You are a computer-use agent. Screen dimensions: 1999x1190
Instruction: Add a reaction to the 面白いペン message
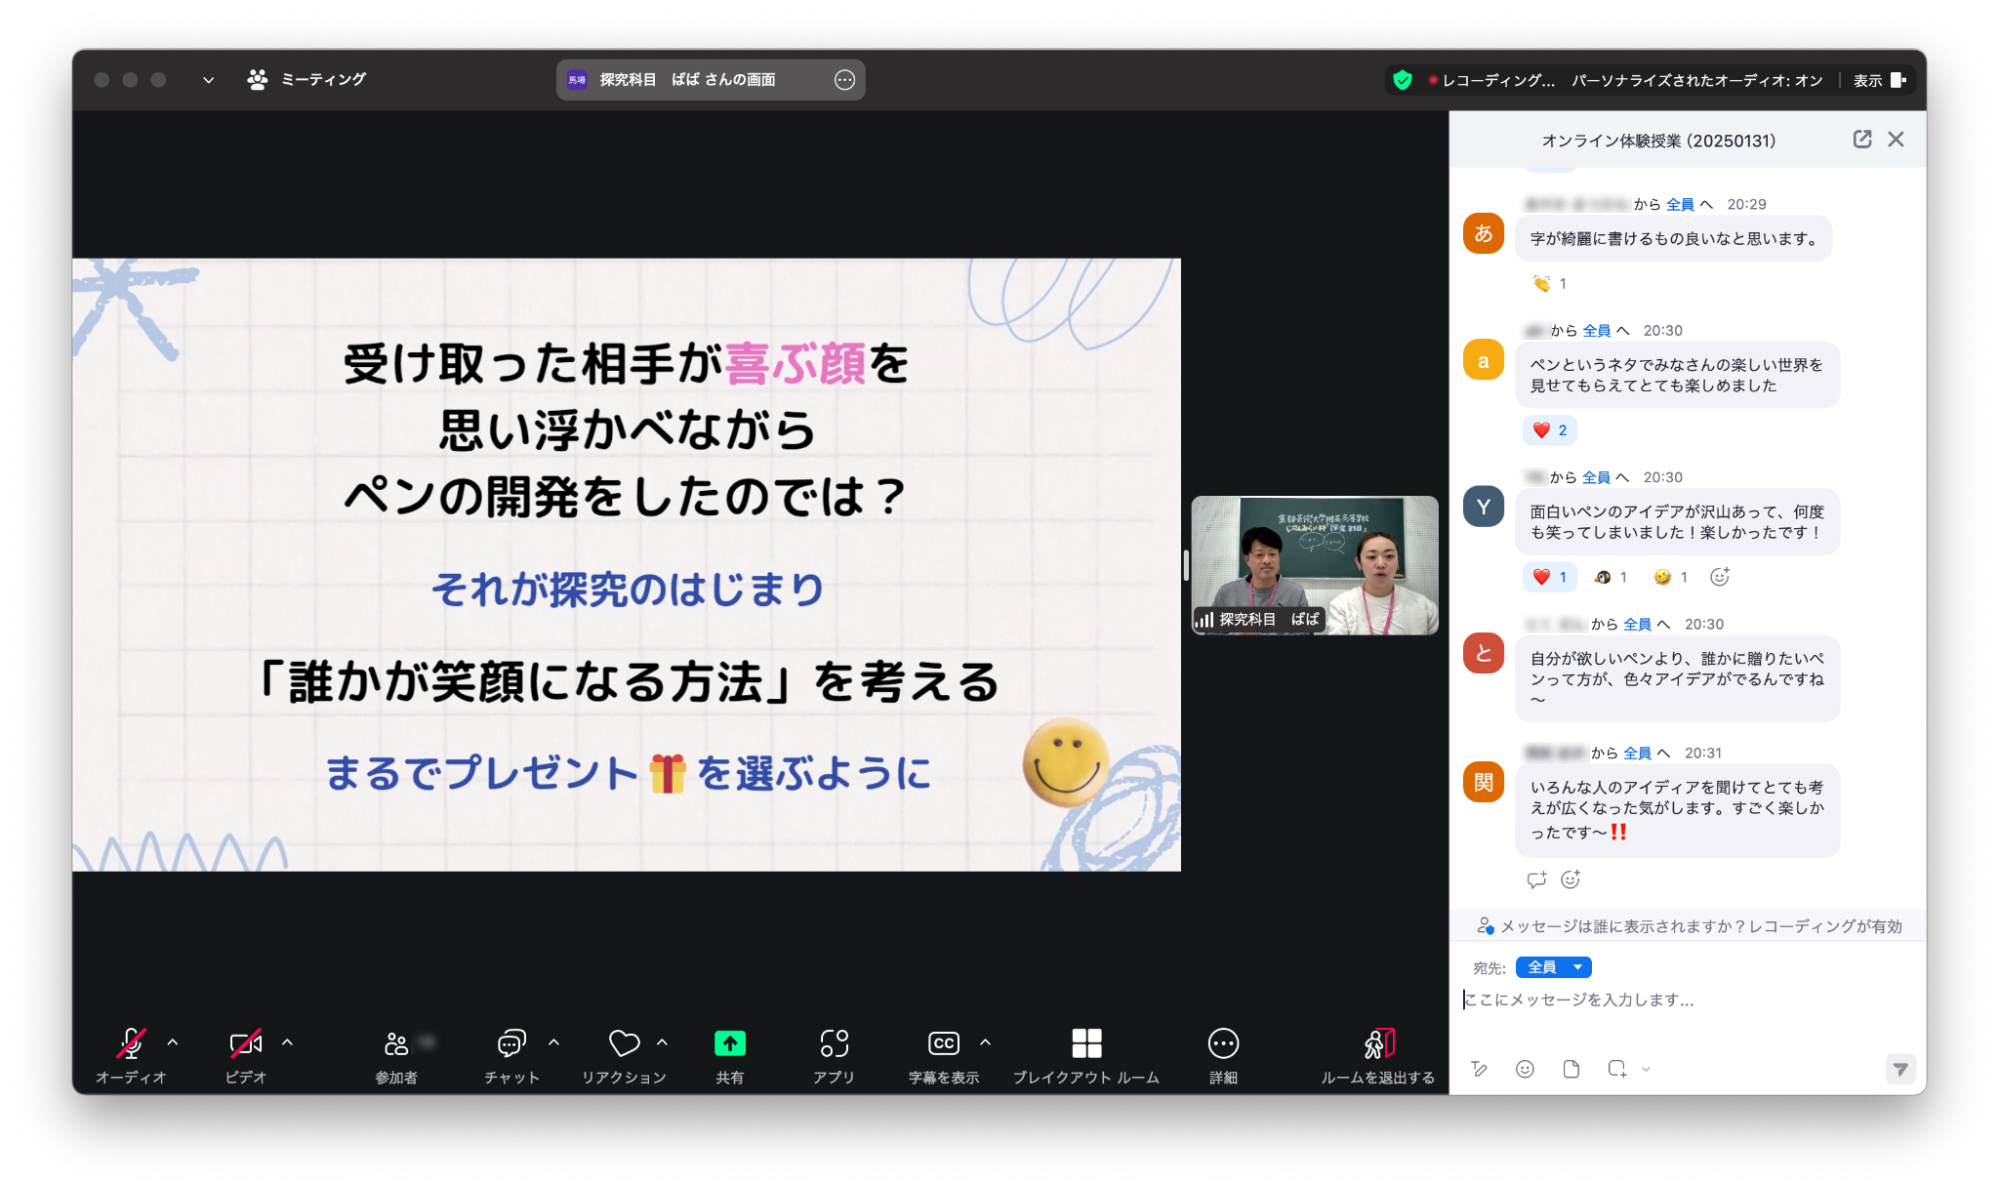1720,577
